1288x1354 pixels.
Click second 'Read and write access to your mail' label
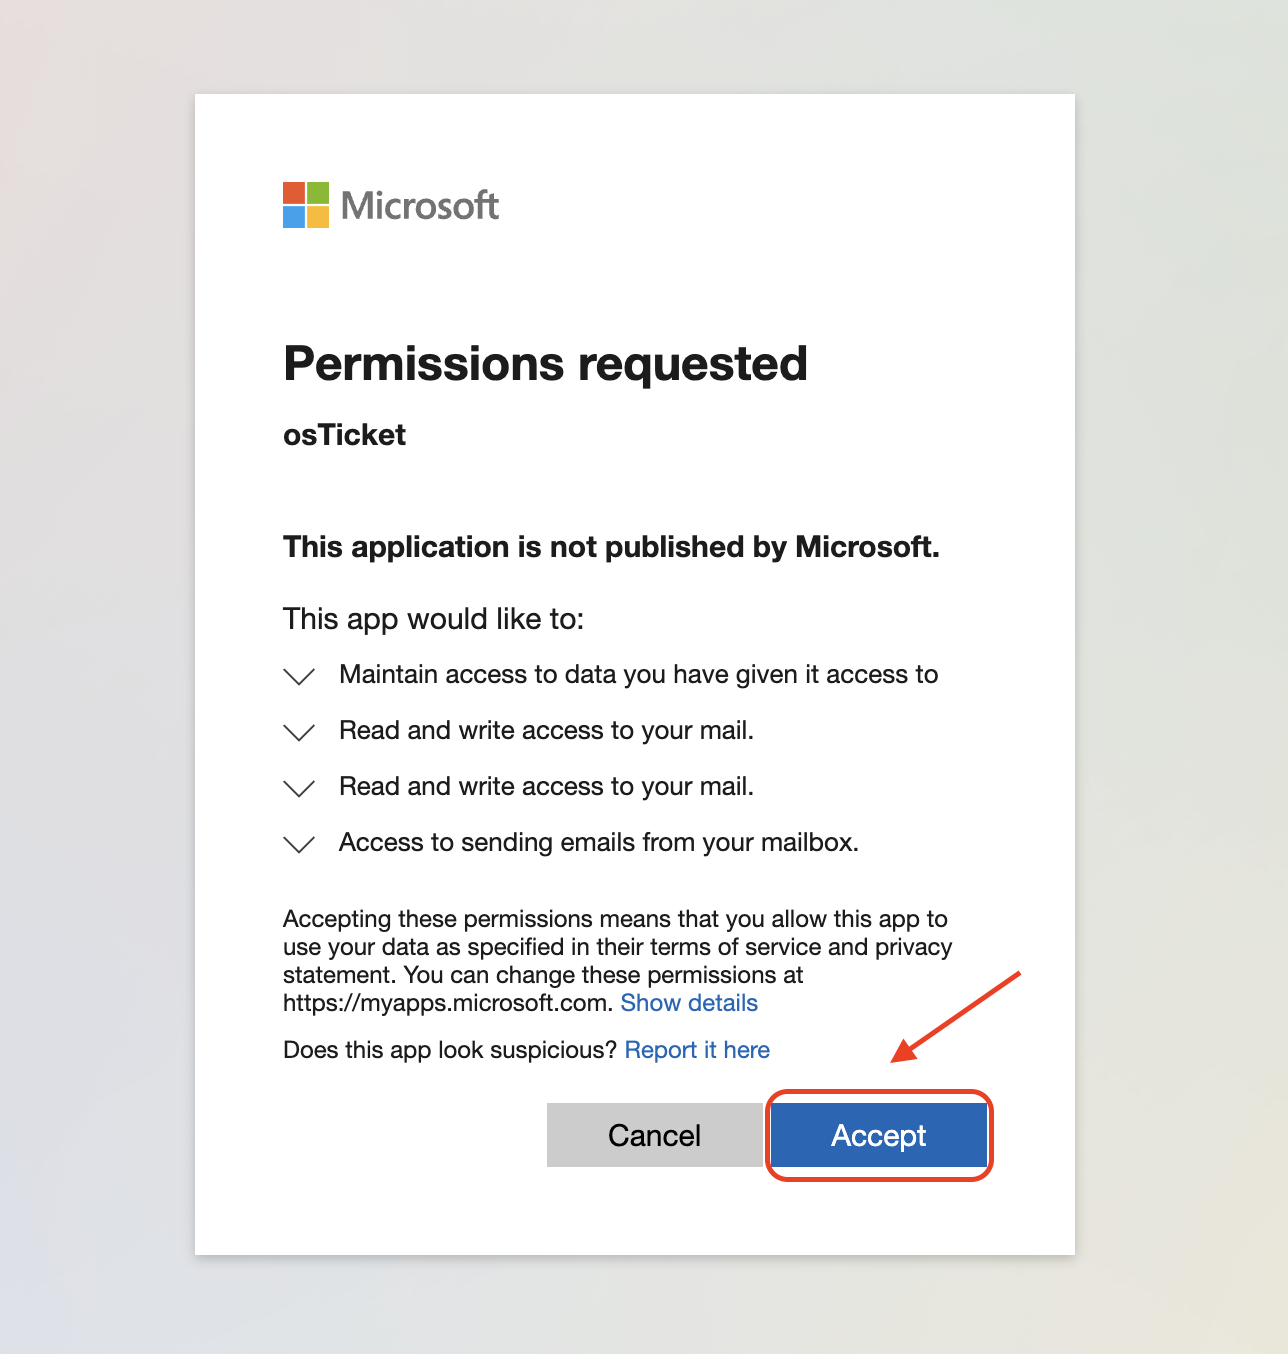click(546, 787)
